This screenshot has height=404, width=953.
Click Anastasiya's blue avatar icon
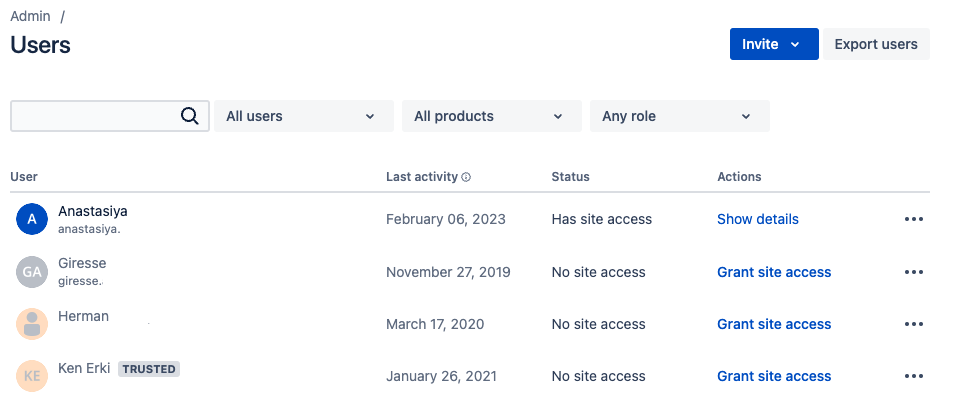coord(32,219)
